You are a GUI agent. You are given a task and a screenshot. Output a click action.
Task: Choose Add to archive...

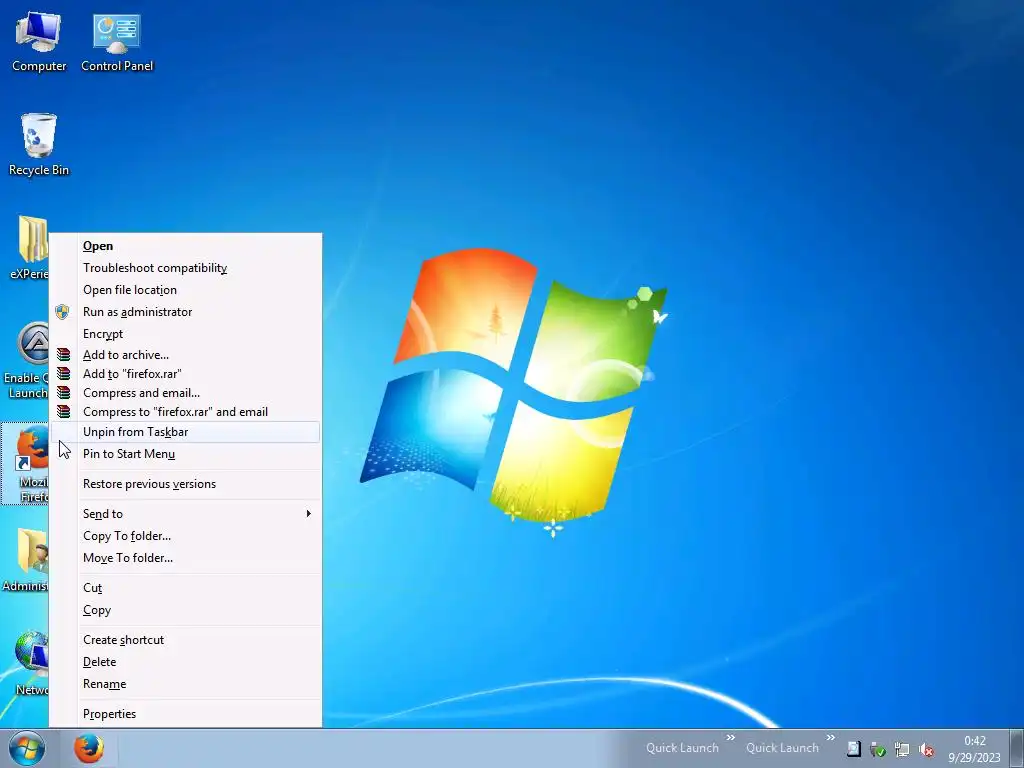point(185,355)
